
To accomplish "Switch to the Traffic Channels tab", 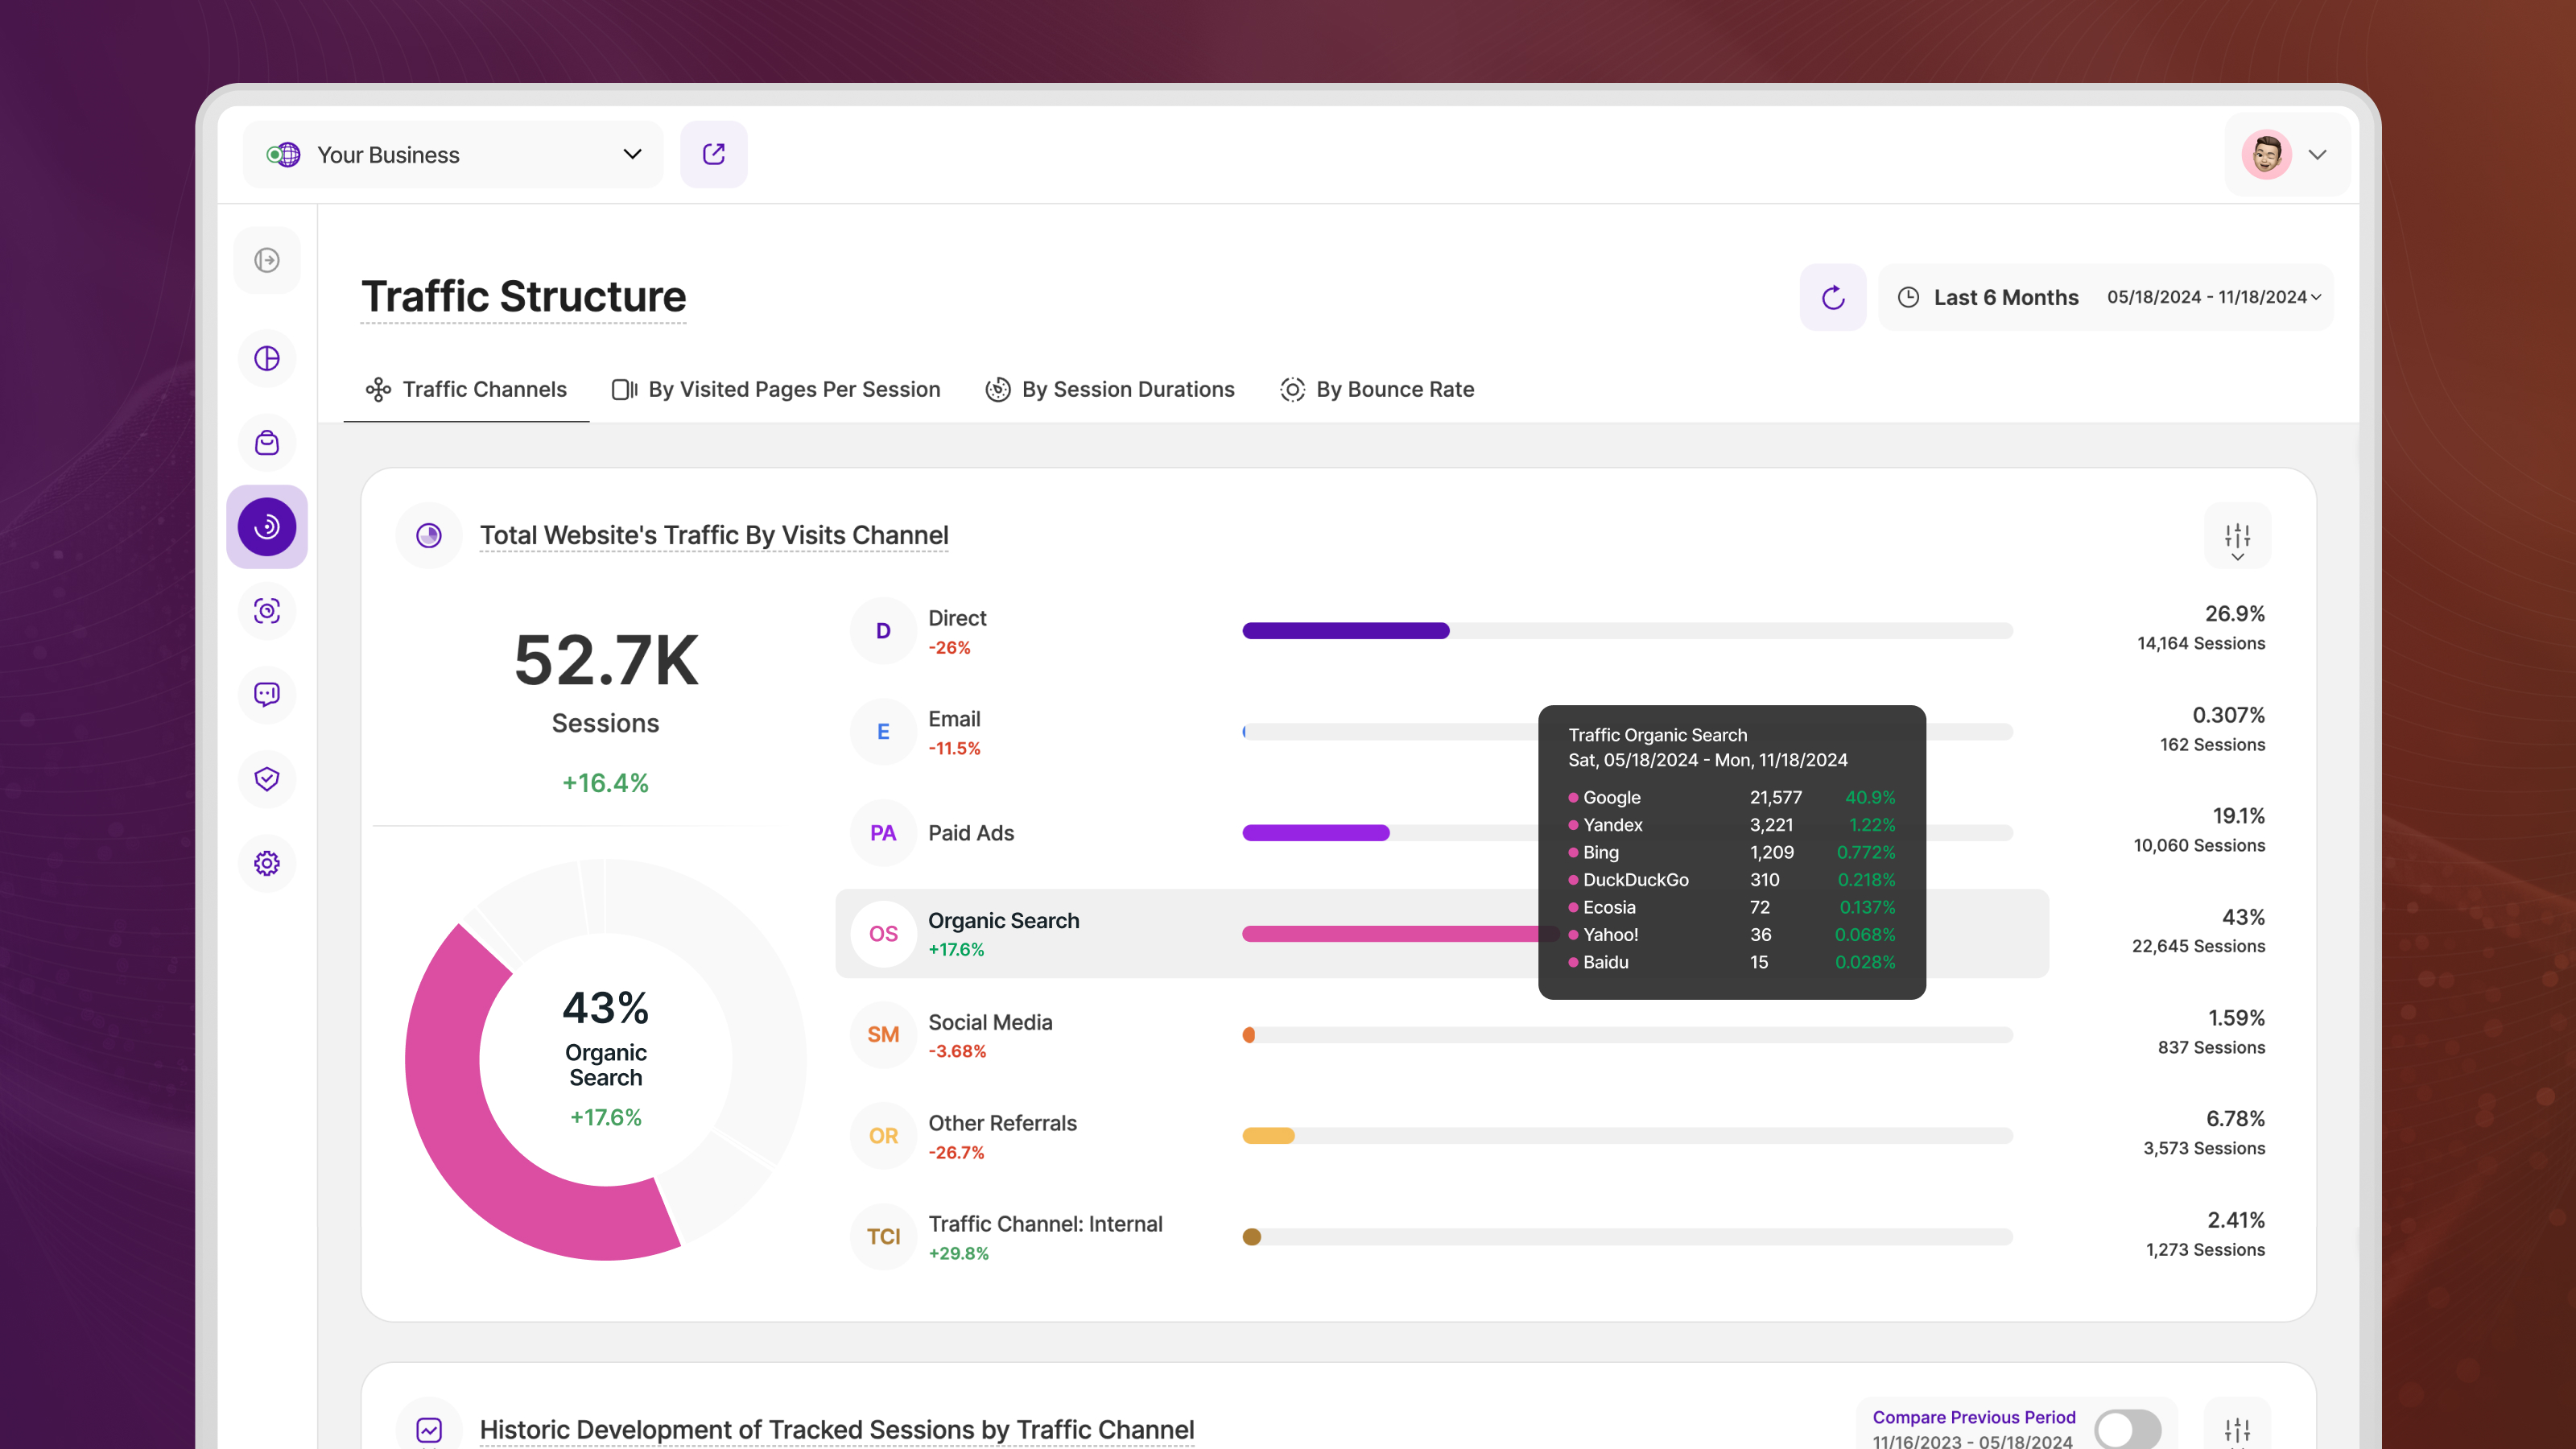I will (466, 390).
